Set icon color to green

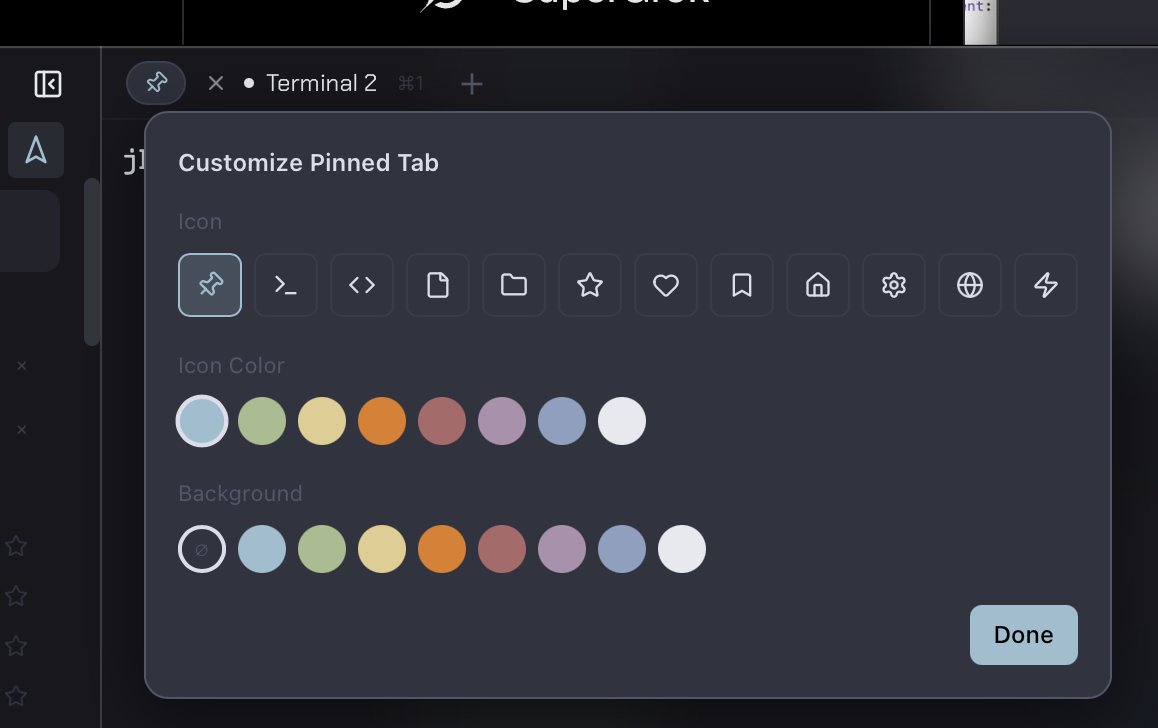(x=262, y=421)
